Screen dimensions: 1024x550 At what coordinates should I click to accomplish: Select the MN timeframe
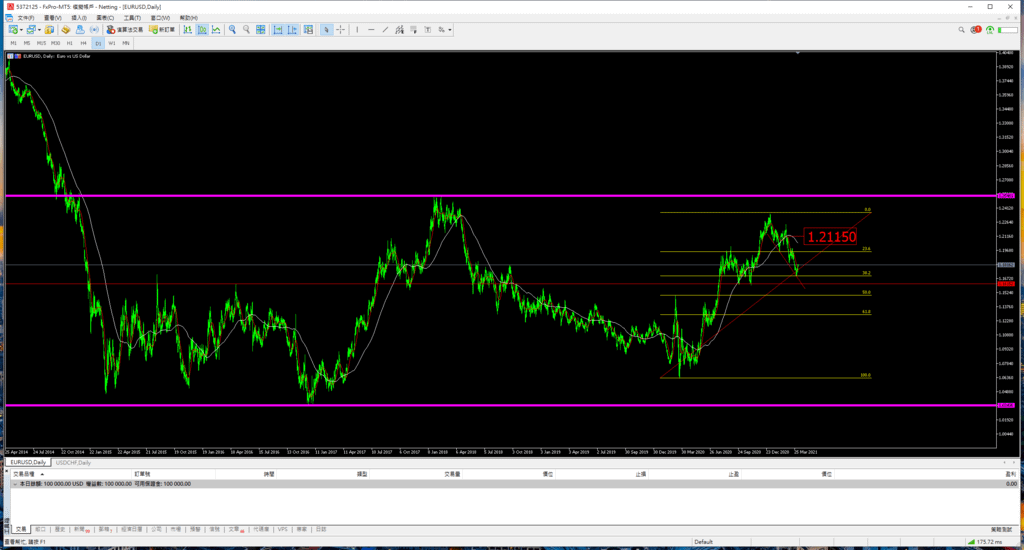coord(126,43)
